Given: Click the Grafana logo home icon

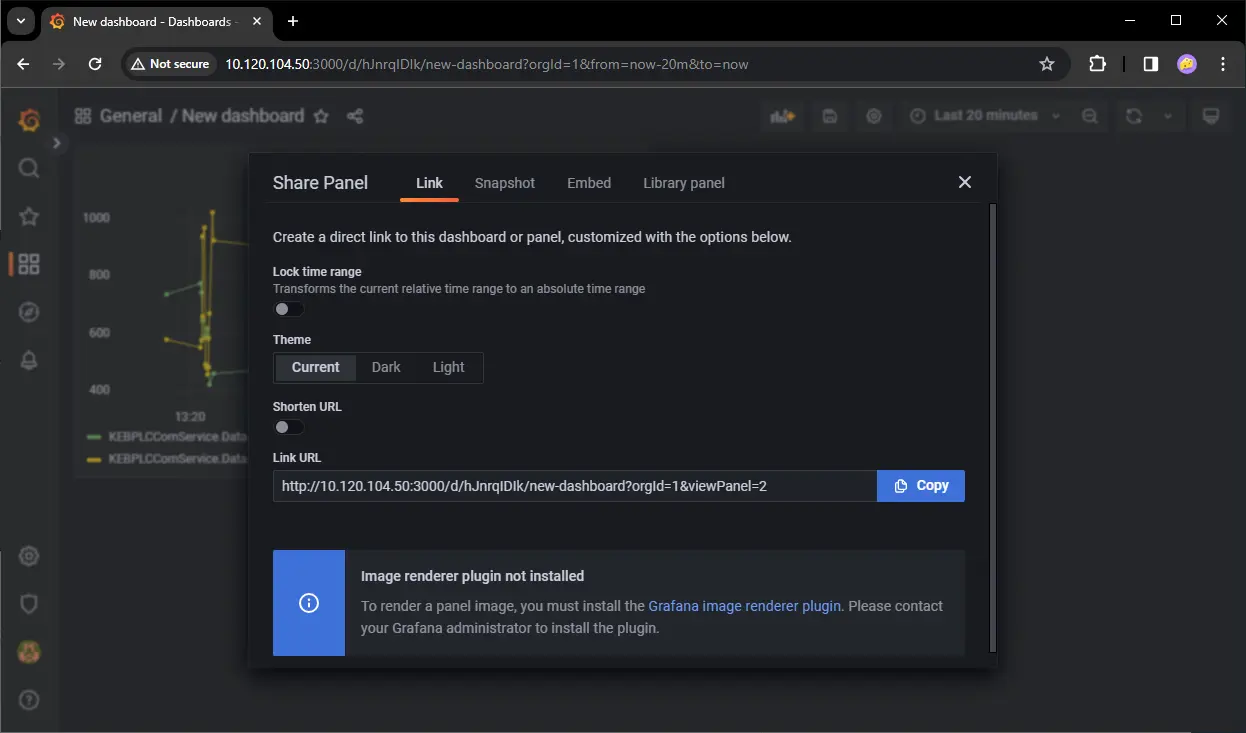Looking at the screenshot, I should 29,120.
